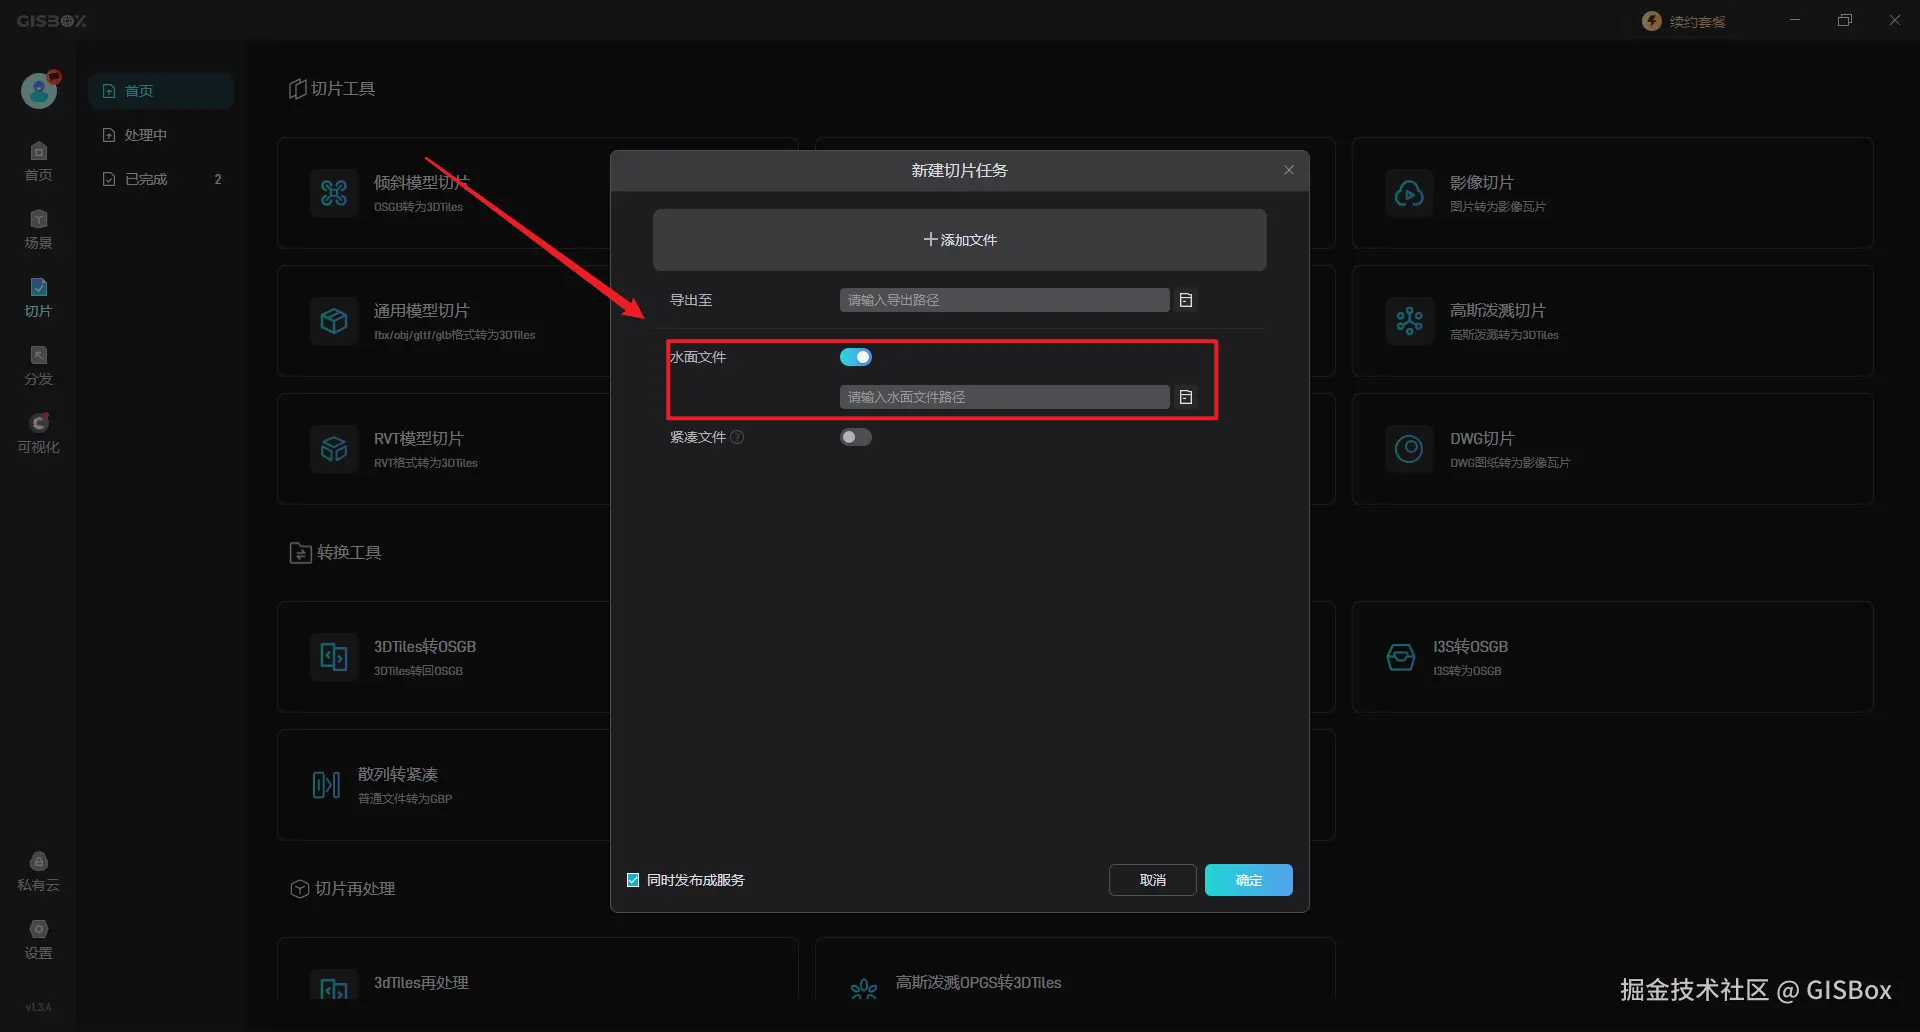Click the 添加文件 button
Screen dimensions: 1920x1032
pos(960,240)
